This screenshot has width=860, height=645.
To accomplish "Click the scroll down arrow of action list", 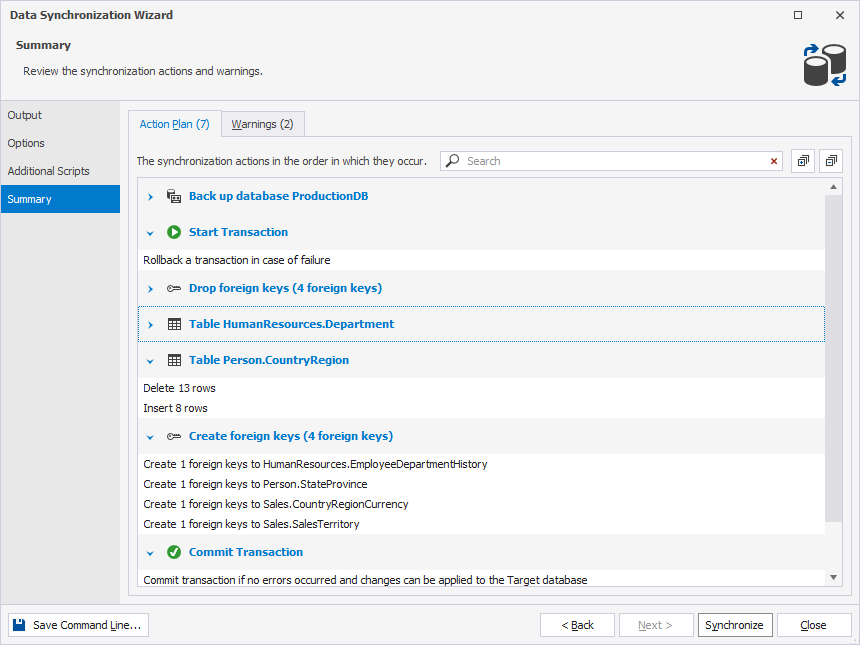I will click(834, 577).
